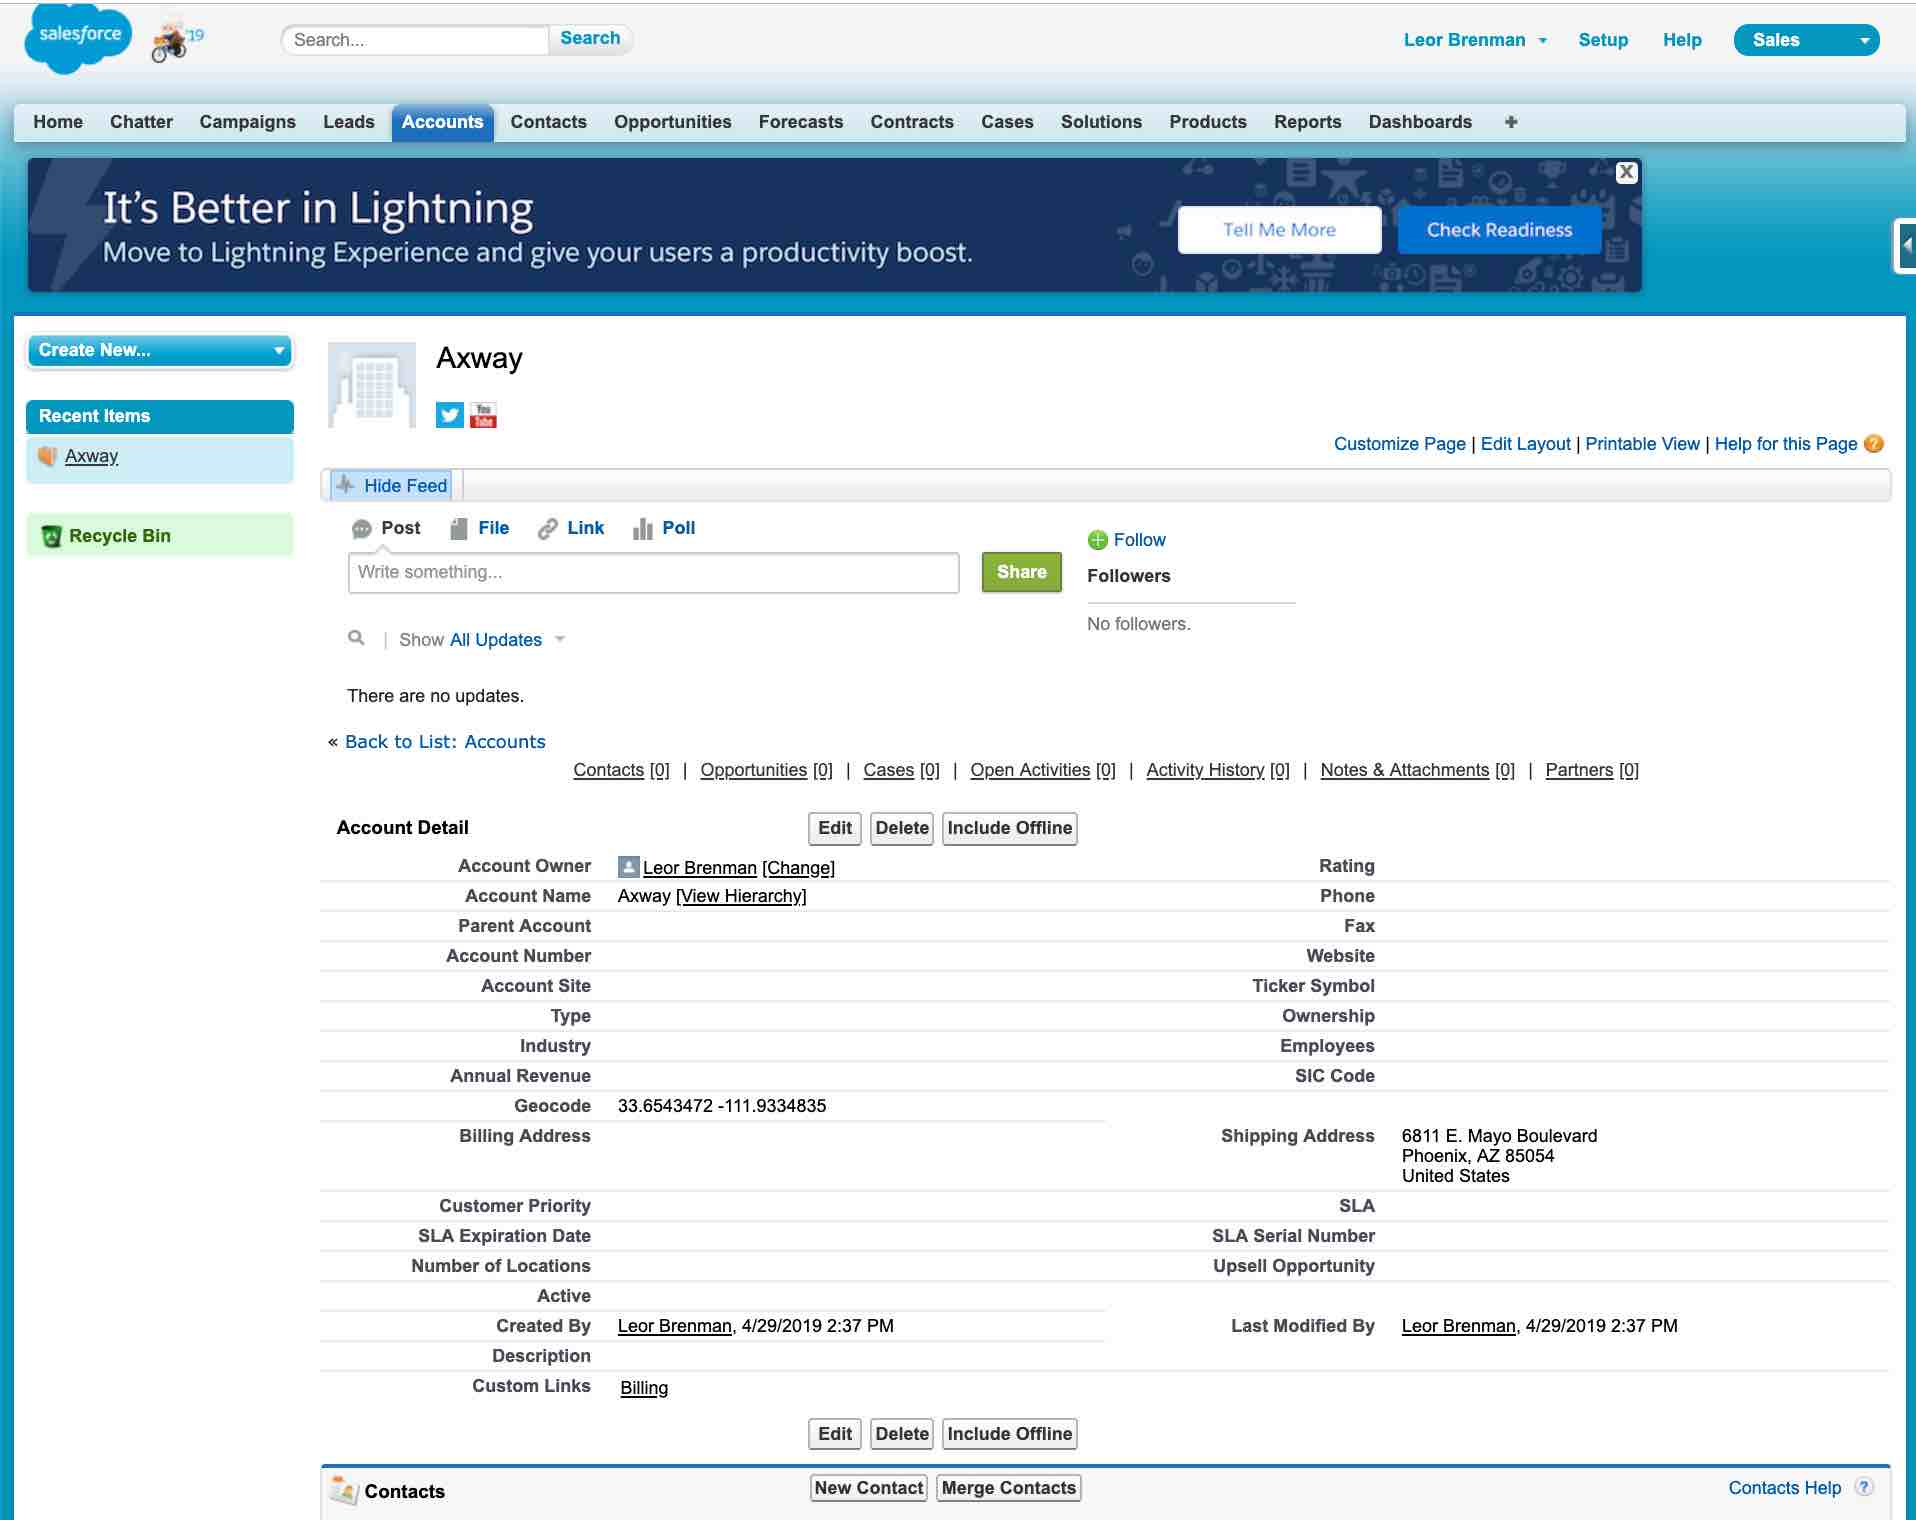Viewport: 1916px width, 1520px height.
Task: Click in the global Search field
Action: click(416, 40)
